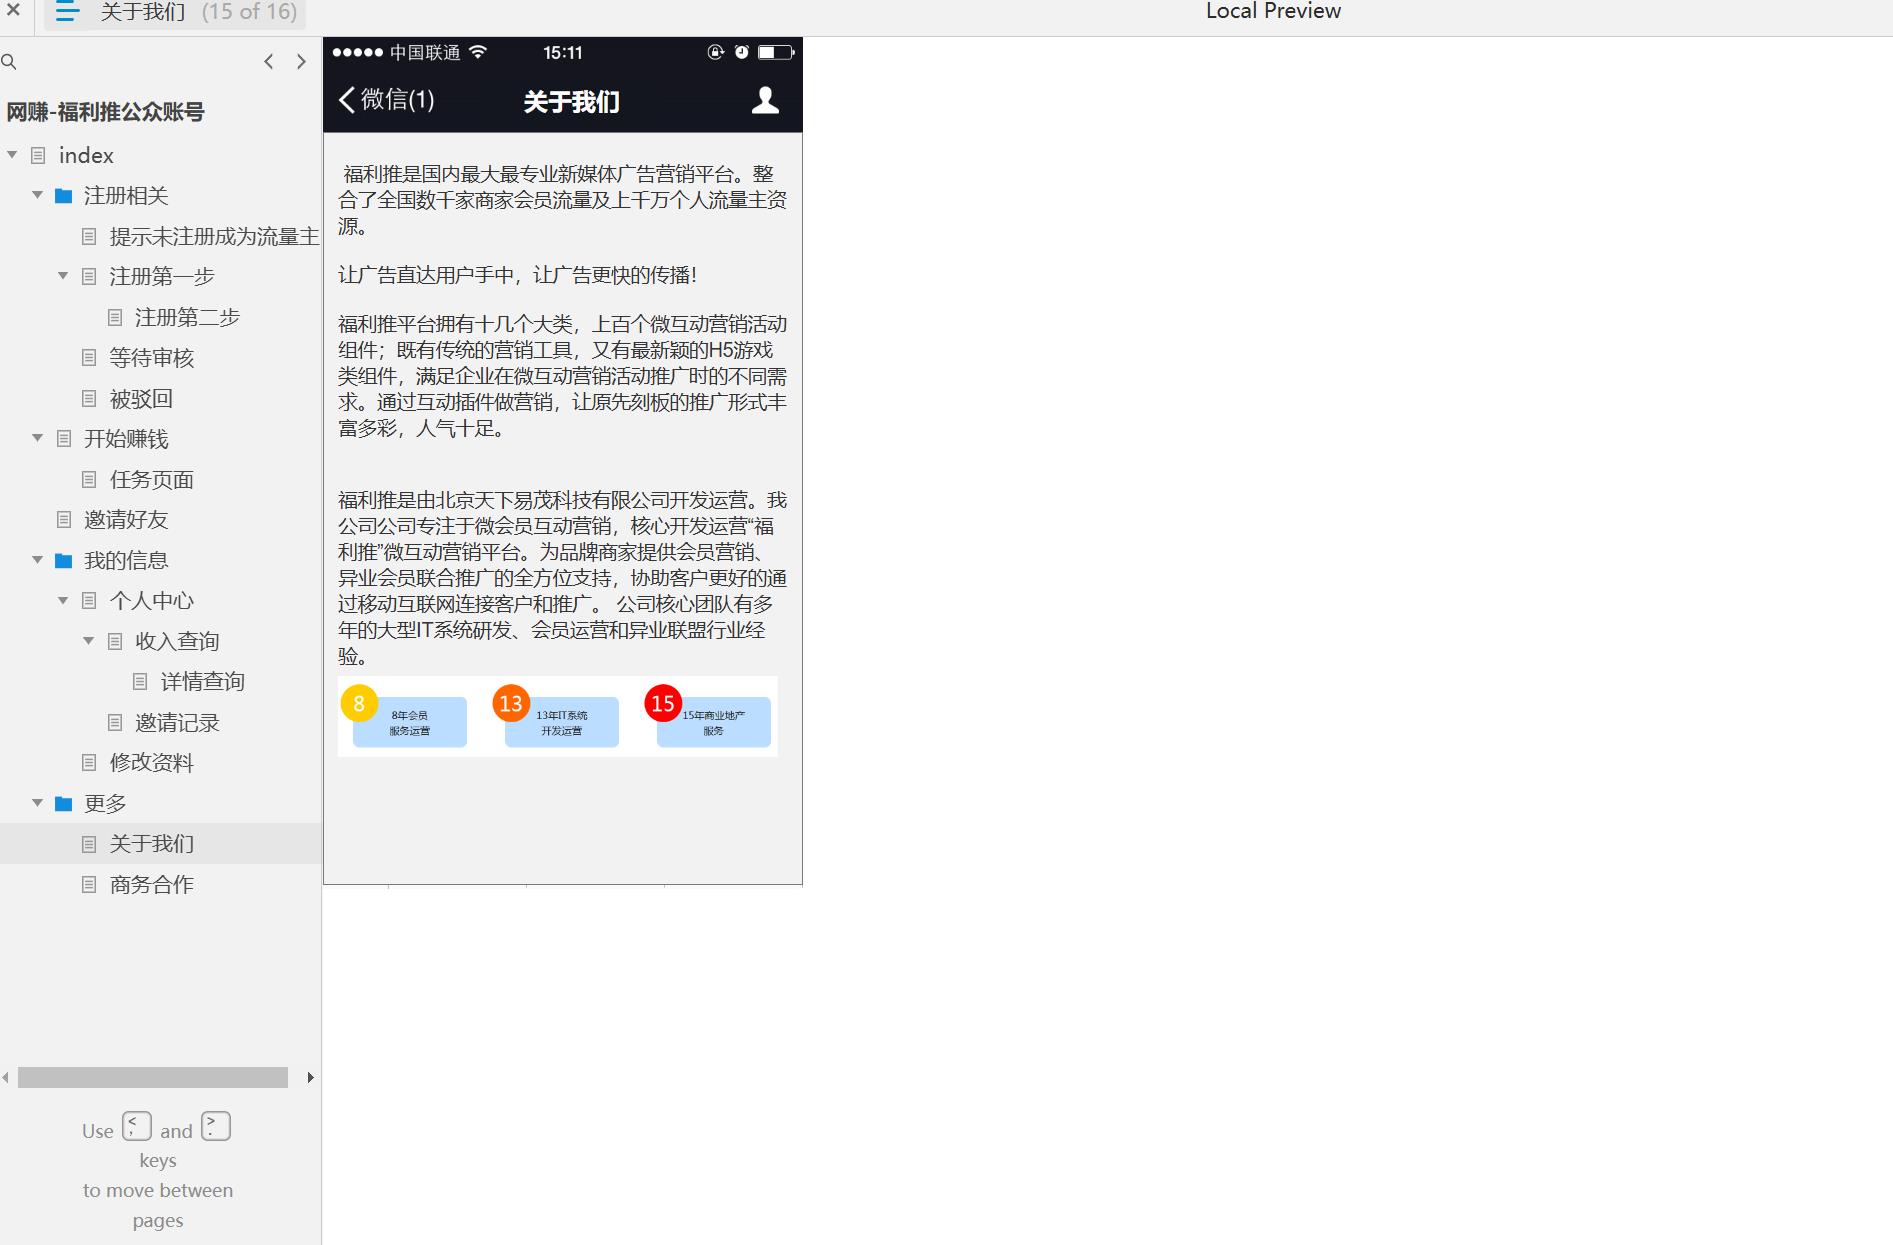Click the sitemap horizontal scrollbar thumb
Image resolution: width=1893 pixels, height=1245 pixels.
coord(153,1077)
